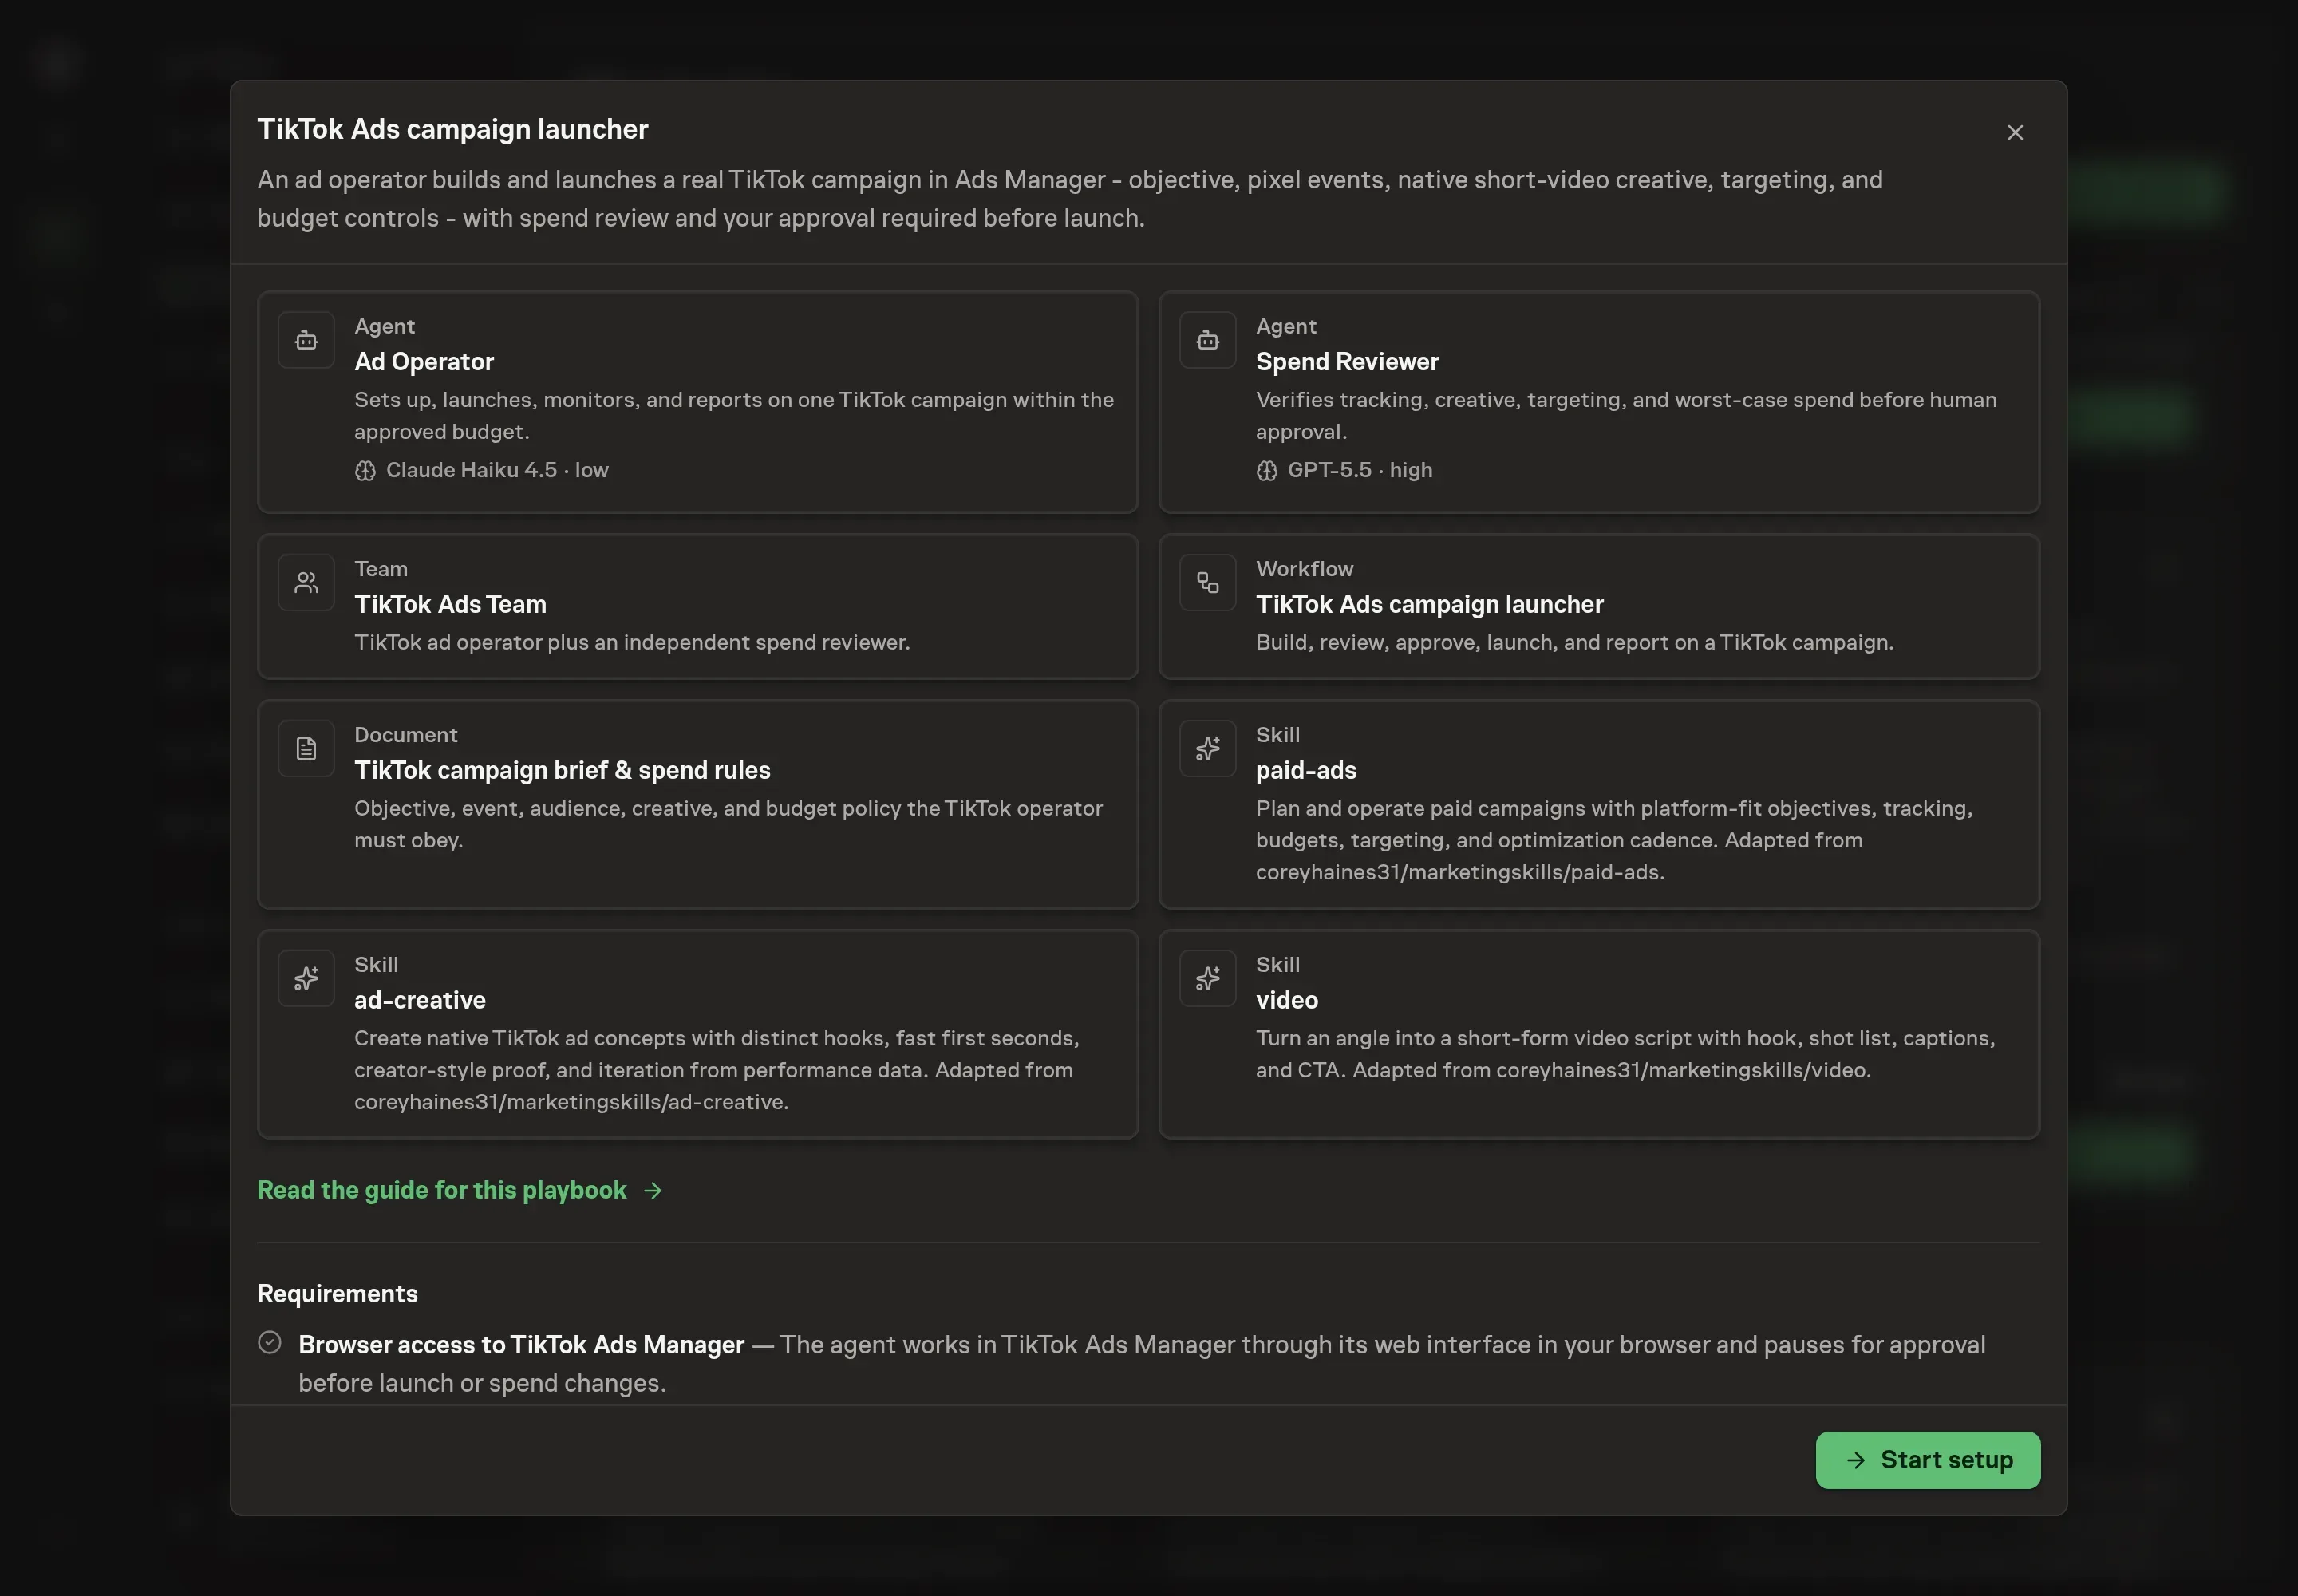This screenshot has width=2298, height=1596.
Task: Click the paid-ads skill sparkle icon
Action: pos(1208,749)
